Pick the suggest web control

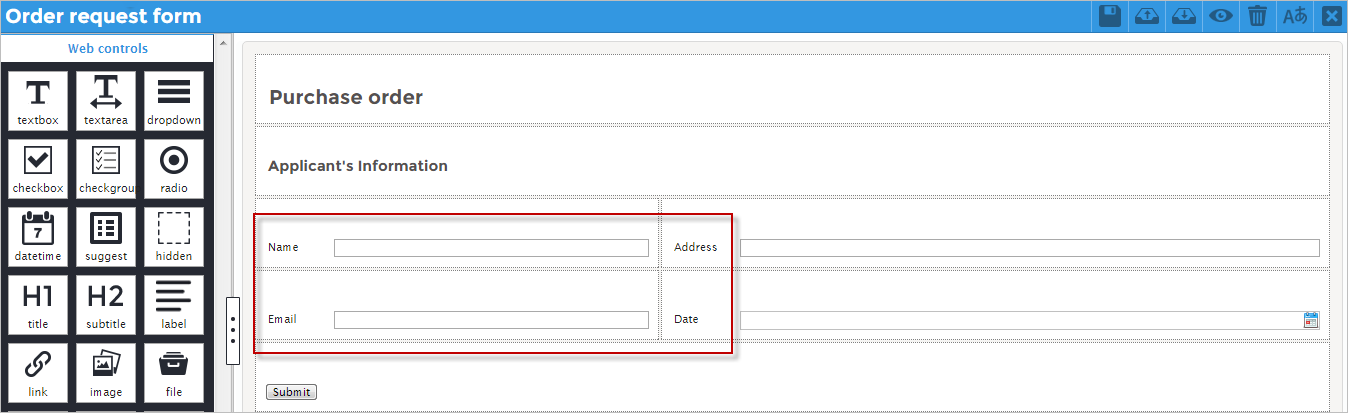[106, 237]
